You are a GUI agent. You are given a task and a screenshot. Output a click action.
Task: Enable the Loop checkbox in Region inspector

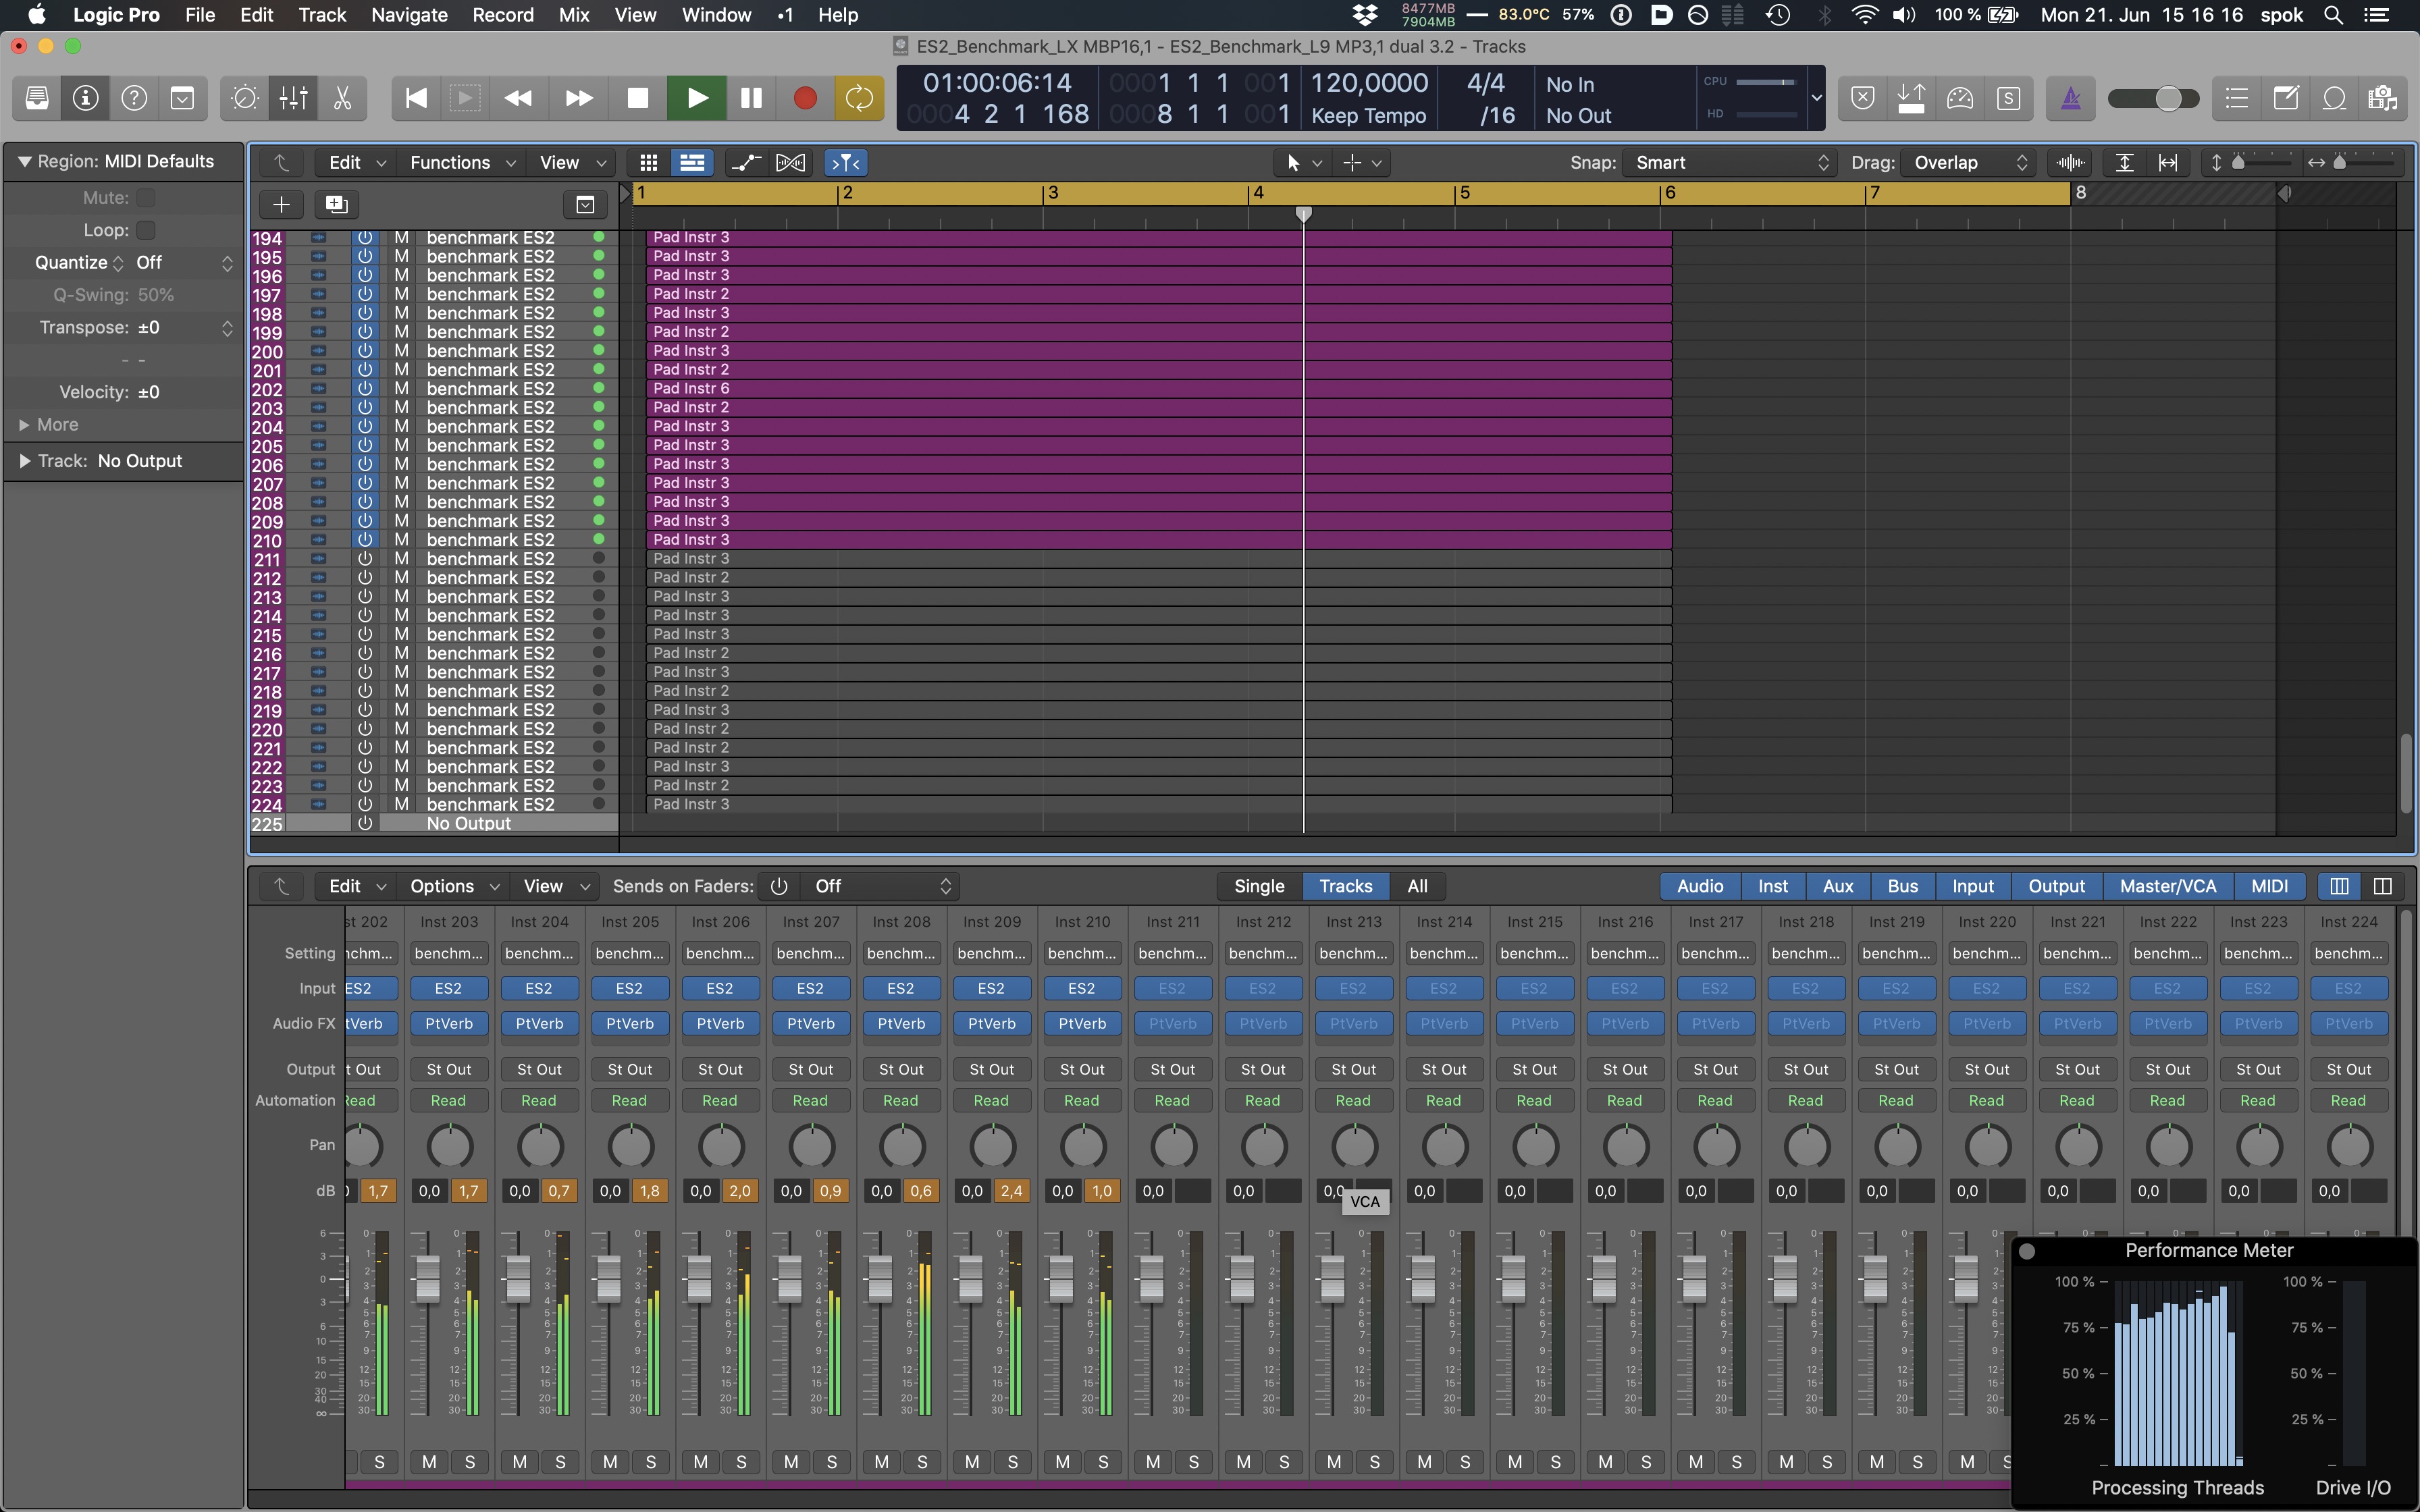pos(146,230)
